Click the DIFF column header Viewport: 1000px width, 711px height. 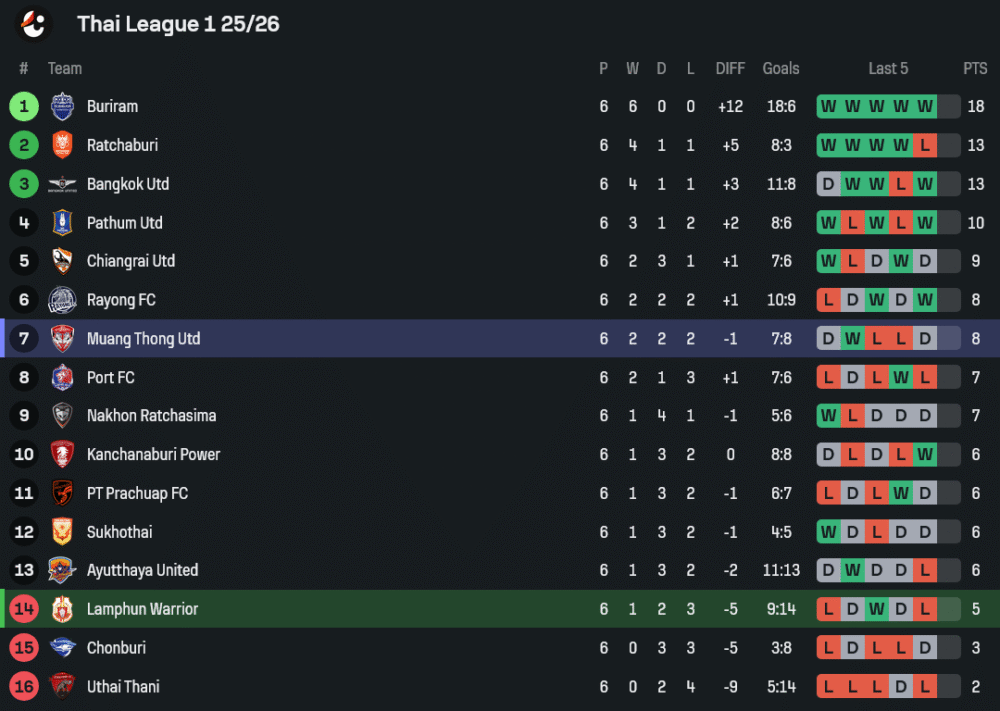(x=730, y=68)
